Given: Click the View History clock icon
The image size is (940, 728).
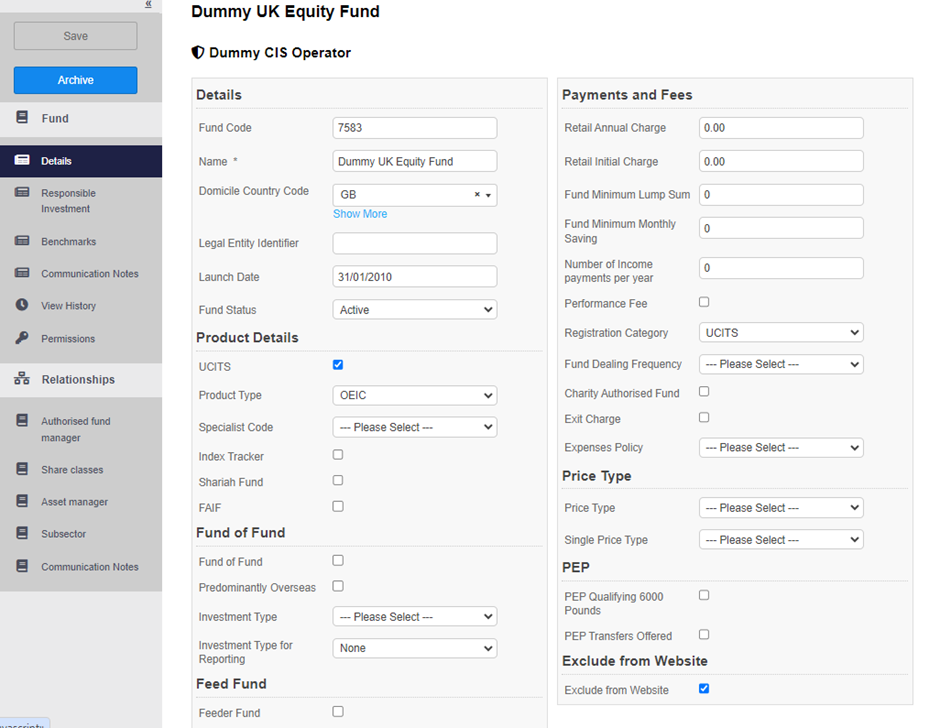Looking at the screenshot, I should point(22,306).
